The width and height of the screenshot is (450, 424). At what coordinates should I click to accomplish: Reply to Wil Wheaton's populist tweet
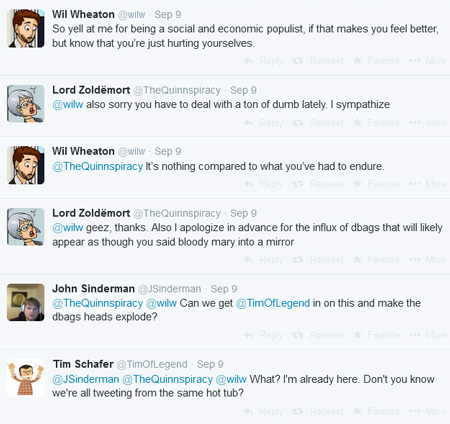[x=264, y=61]
